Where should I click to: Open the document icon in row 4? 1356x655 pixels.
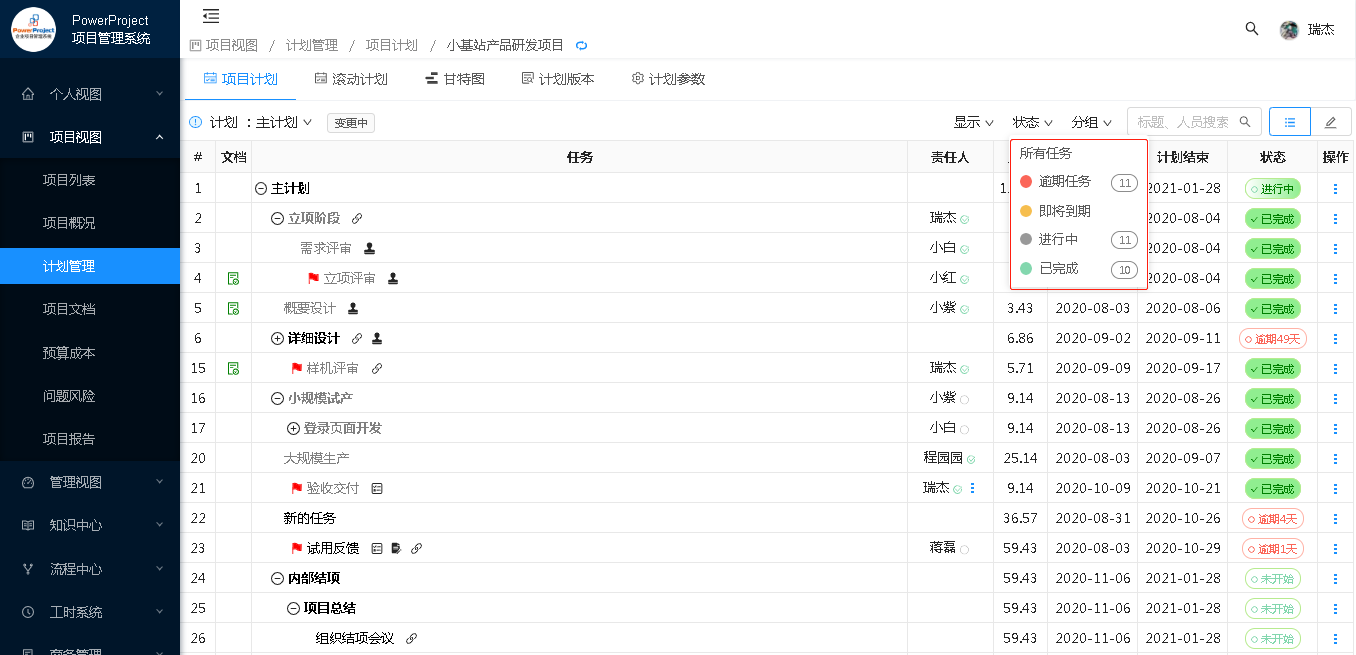pos(233,278)
